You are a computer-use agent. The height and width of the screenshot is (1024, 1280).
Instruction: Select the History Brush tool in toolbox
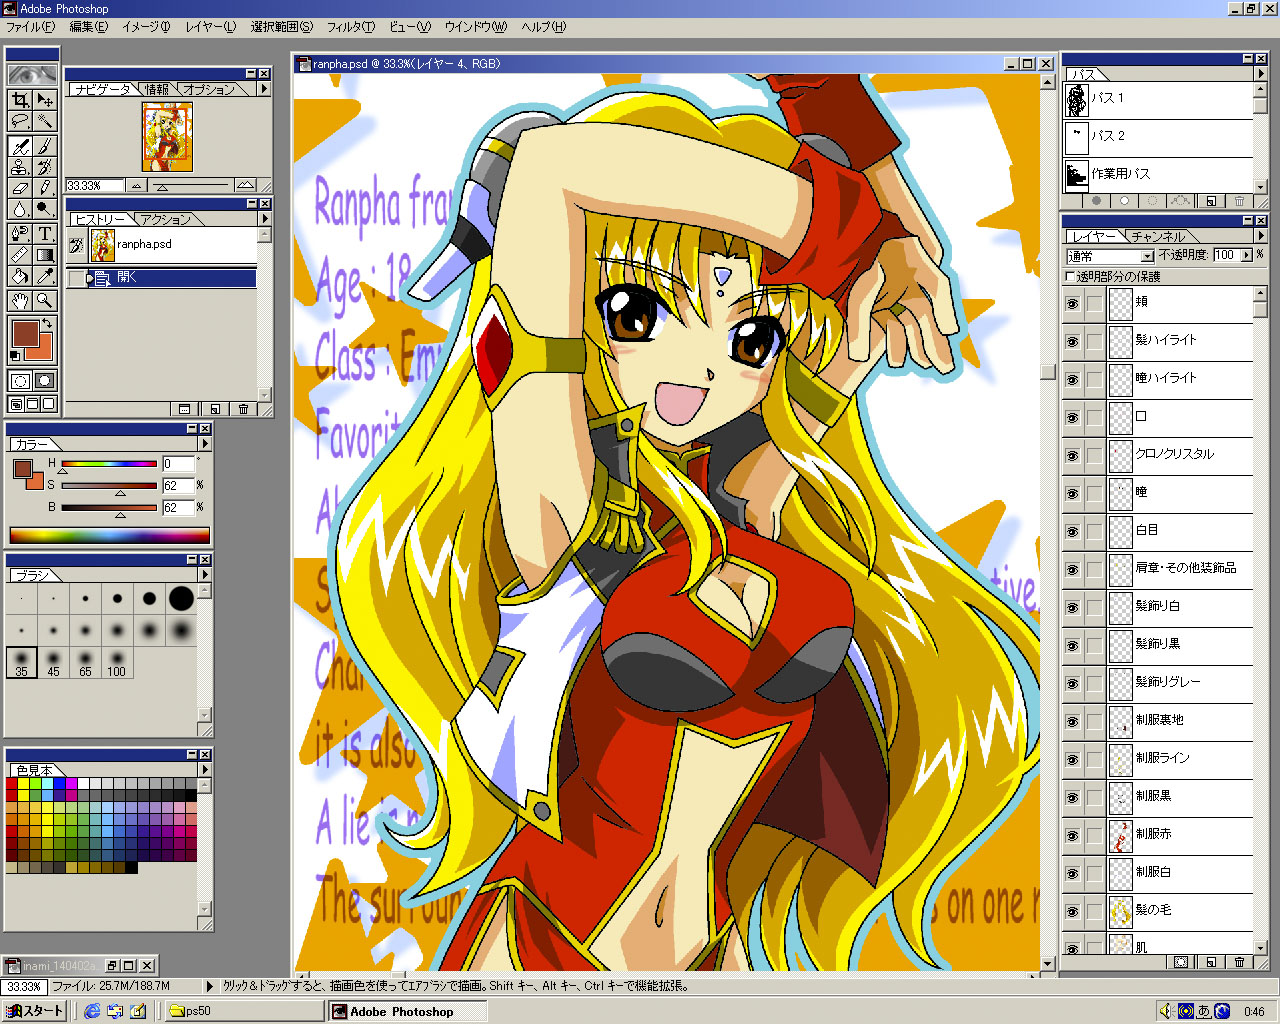pos(45,166)
